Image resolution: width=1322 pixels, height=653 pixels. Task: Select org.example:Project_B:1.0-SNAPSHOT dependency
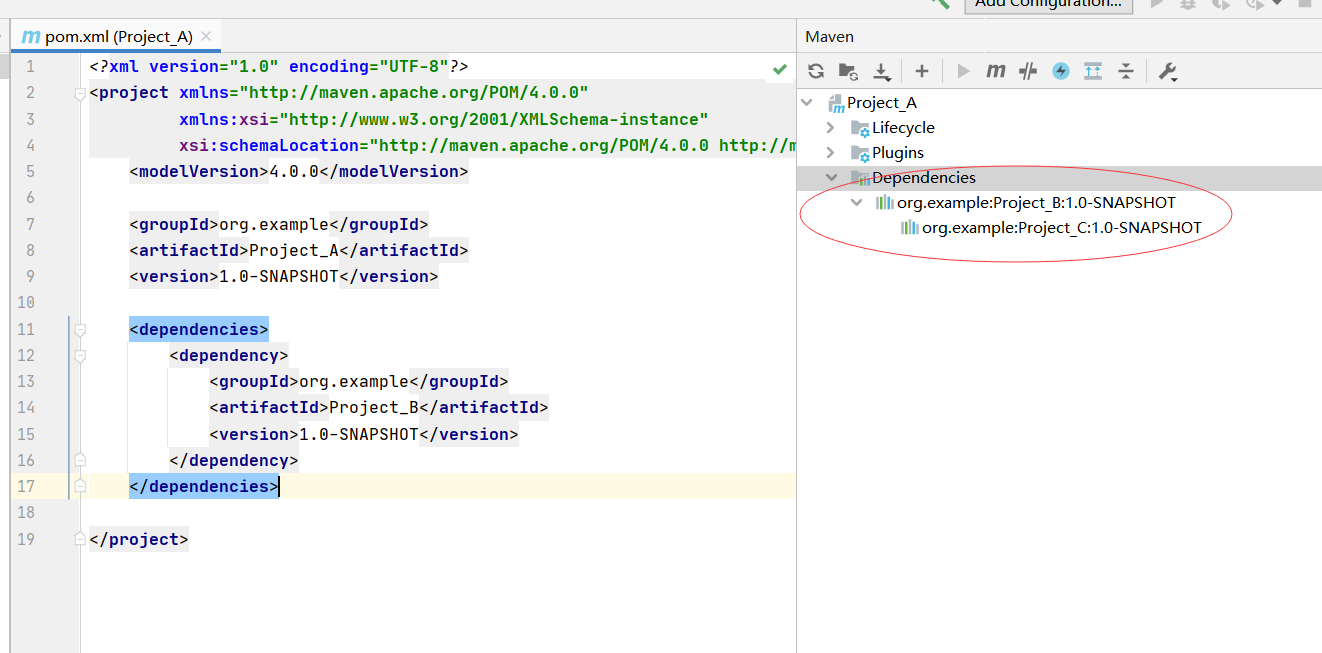coord(1036,203)
